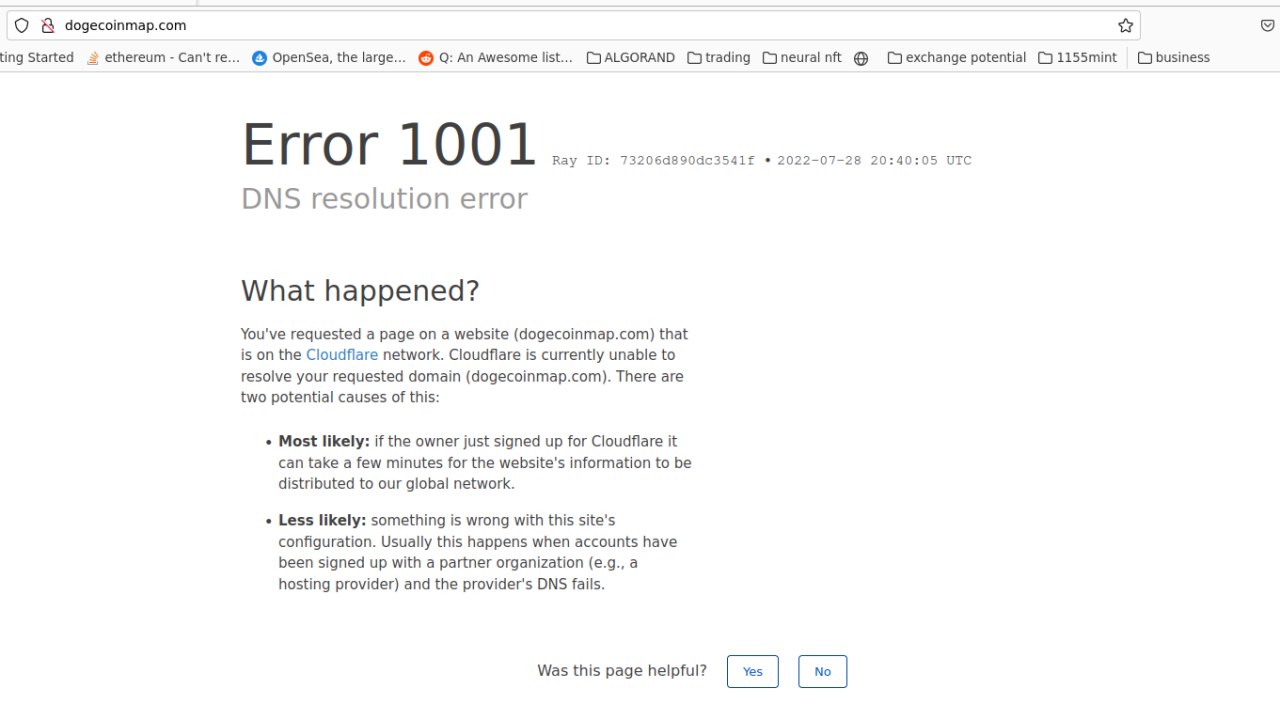Expand the exchange potential bookmarks folder

957,58
